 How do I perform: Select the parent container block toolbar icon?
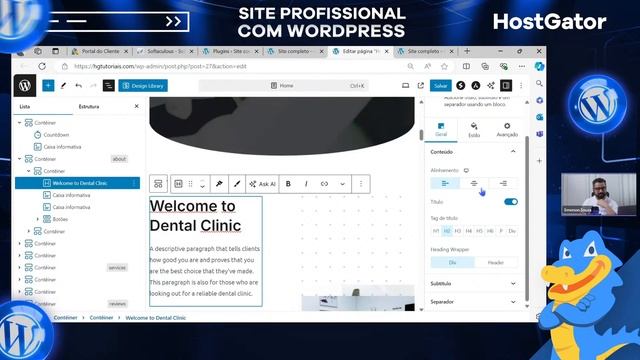click(x=158, y=184)
